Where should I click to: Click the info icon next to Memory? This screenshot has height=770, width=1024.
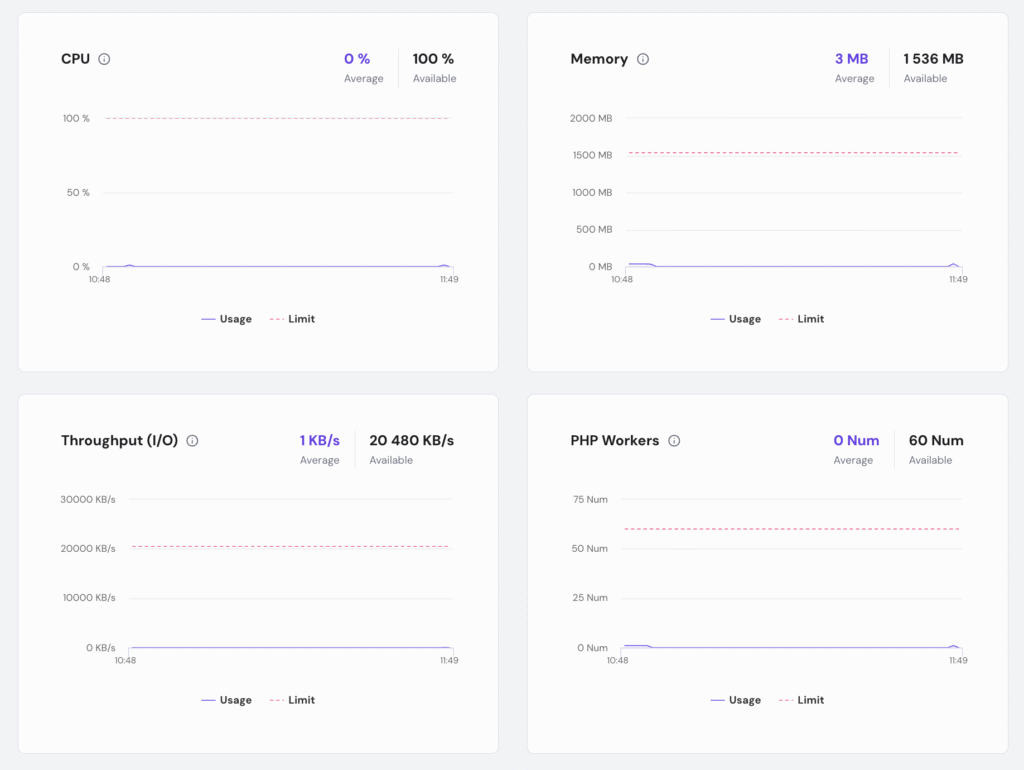[643, 59]
